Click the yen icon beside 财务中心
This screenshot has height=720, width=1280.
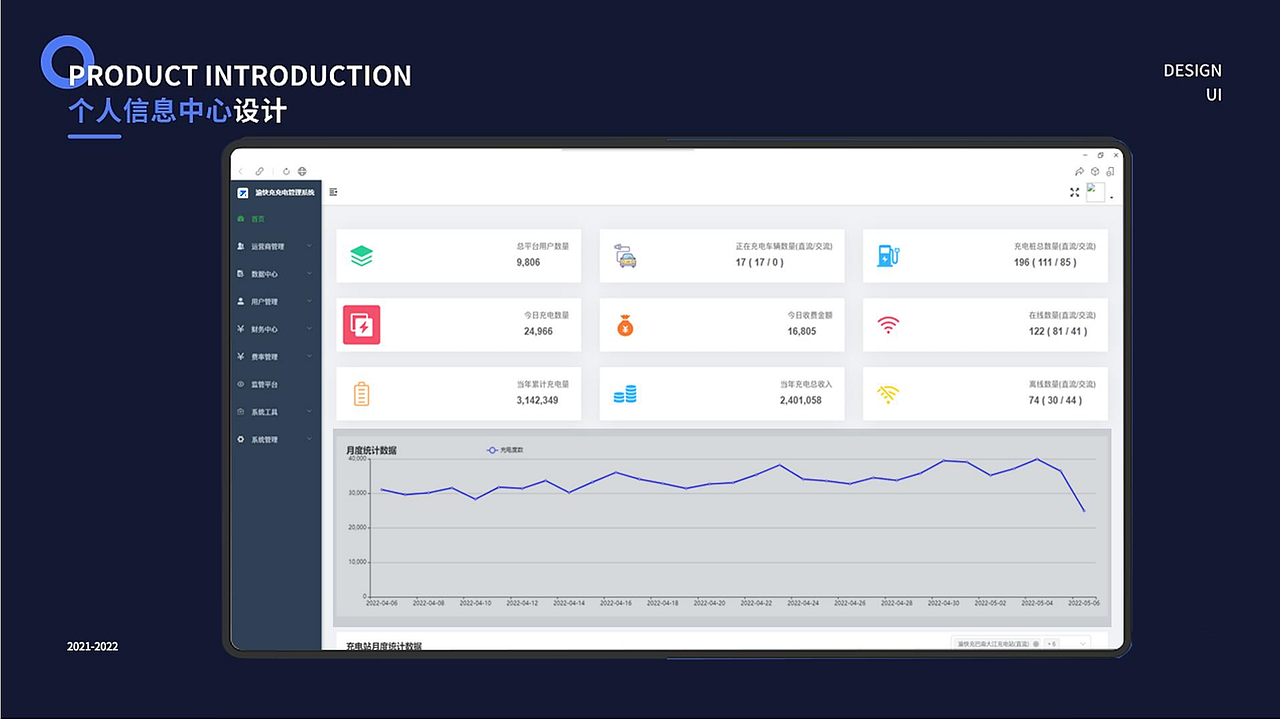point(240,329)
